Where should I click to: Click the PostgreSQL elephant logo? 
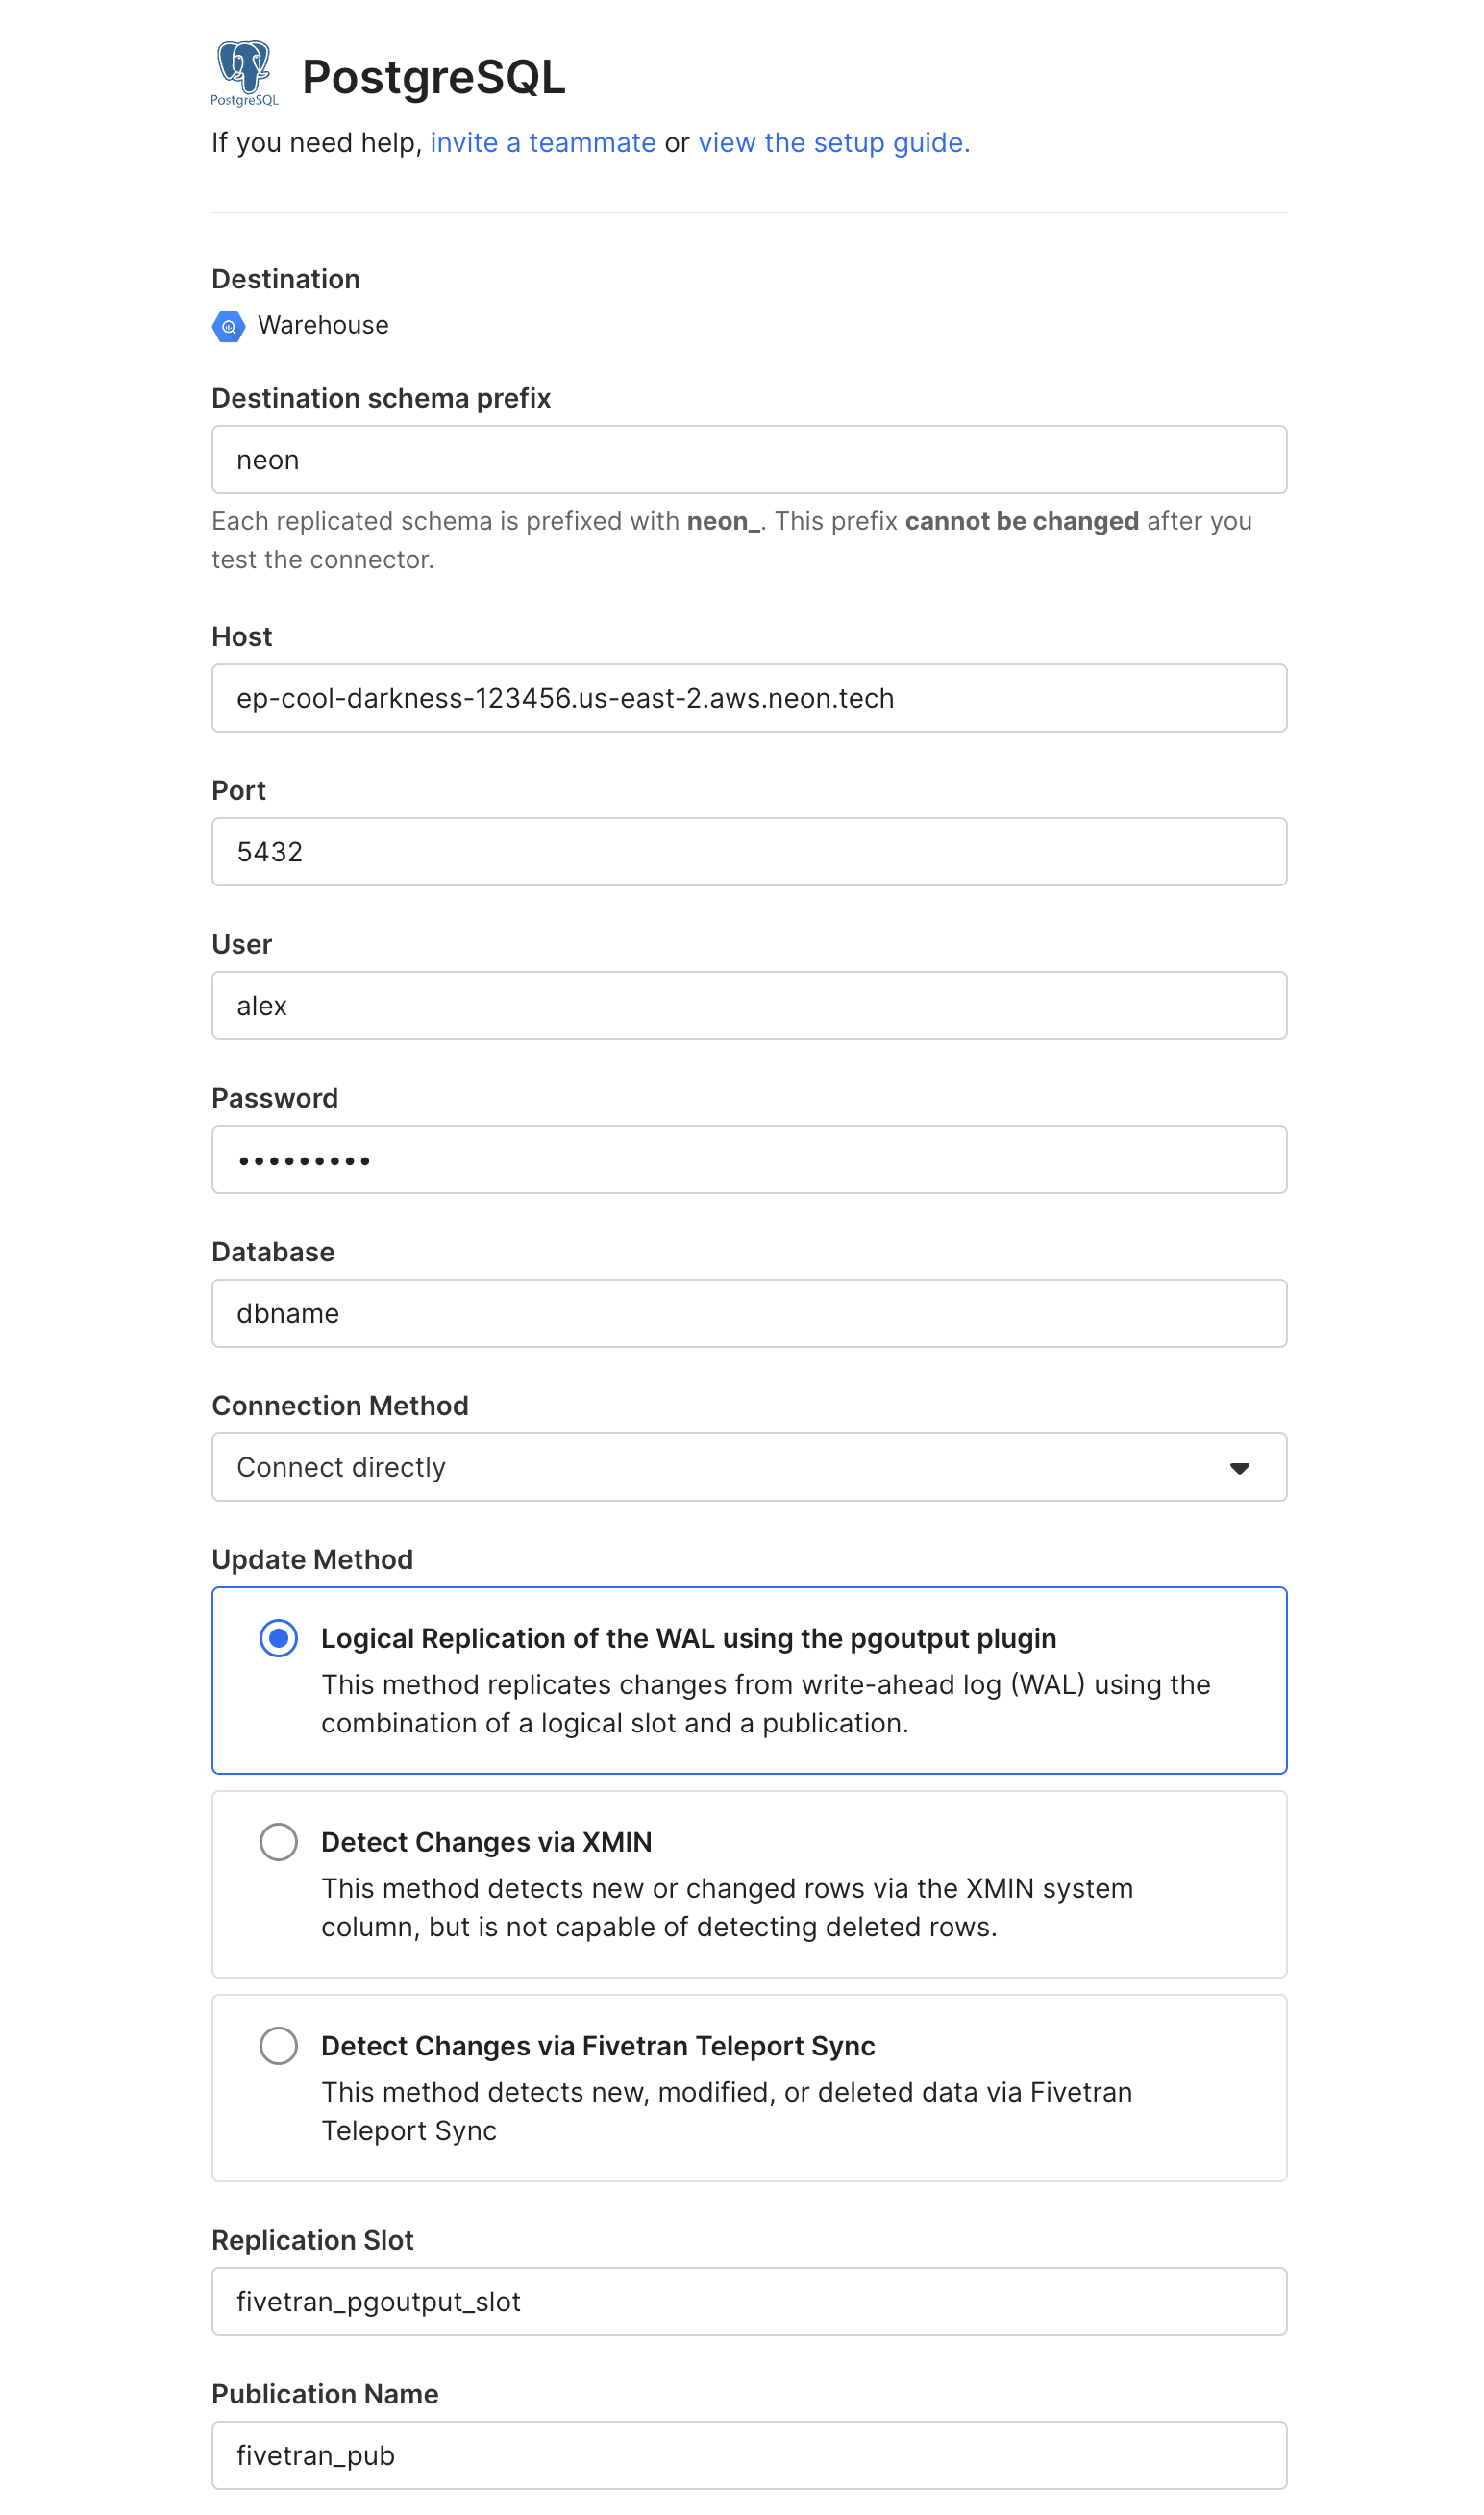[x=244, y=72]
